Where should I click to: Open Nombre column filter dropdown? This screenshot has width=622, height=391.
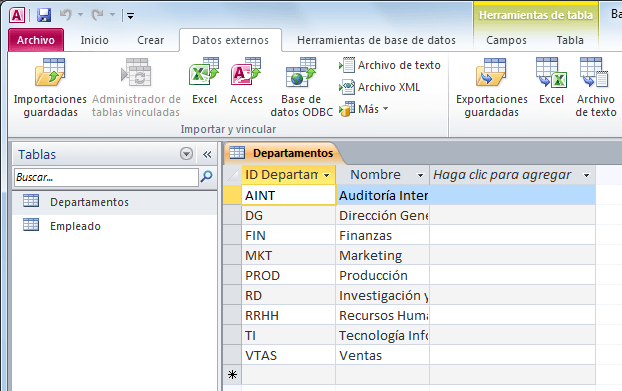(420, 175)
